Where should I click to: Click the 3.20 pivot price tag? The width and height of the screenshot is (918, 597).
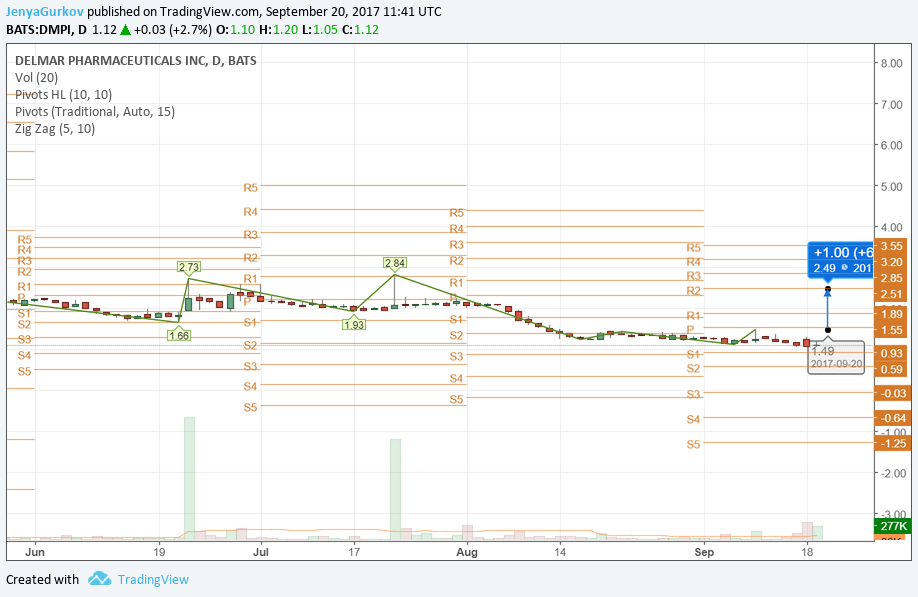pyautogui.click(x=890, y=262)
